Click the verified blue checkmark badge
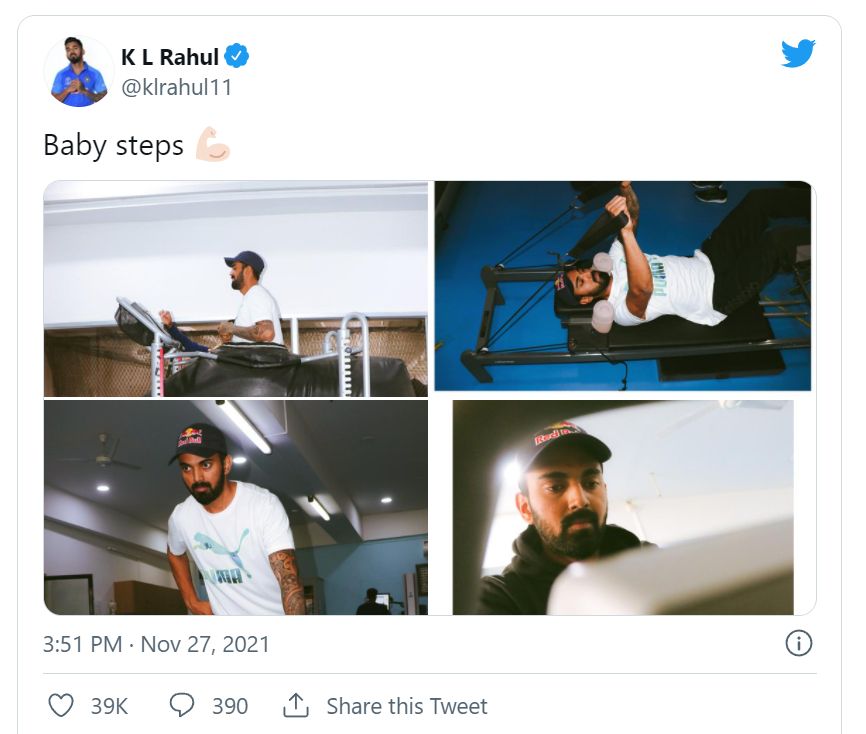This screenshot has width=866, height=734. [x=235, y=57]
